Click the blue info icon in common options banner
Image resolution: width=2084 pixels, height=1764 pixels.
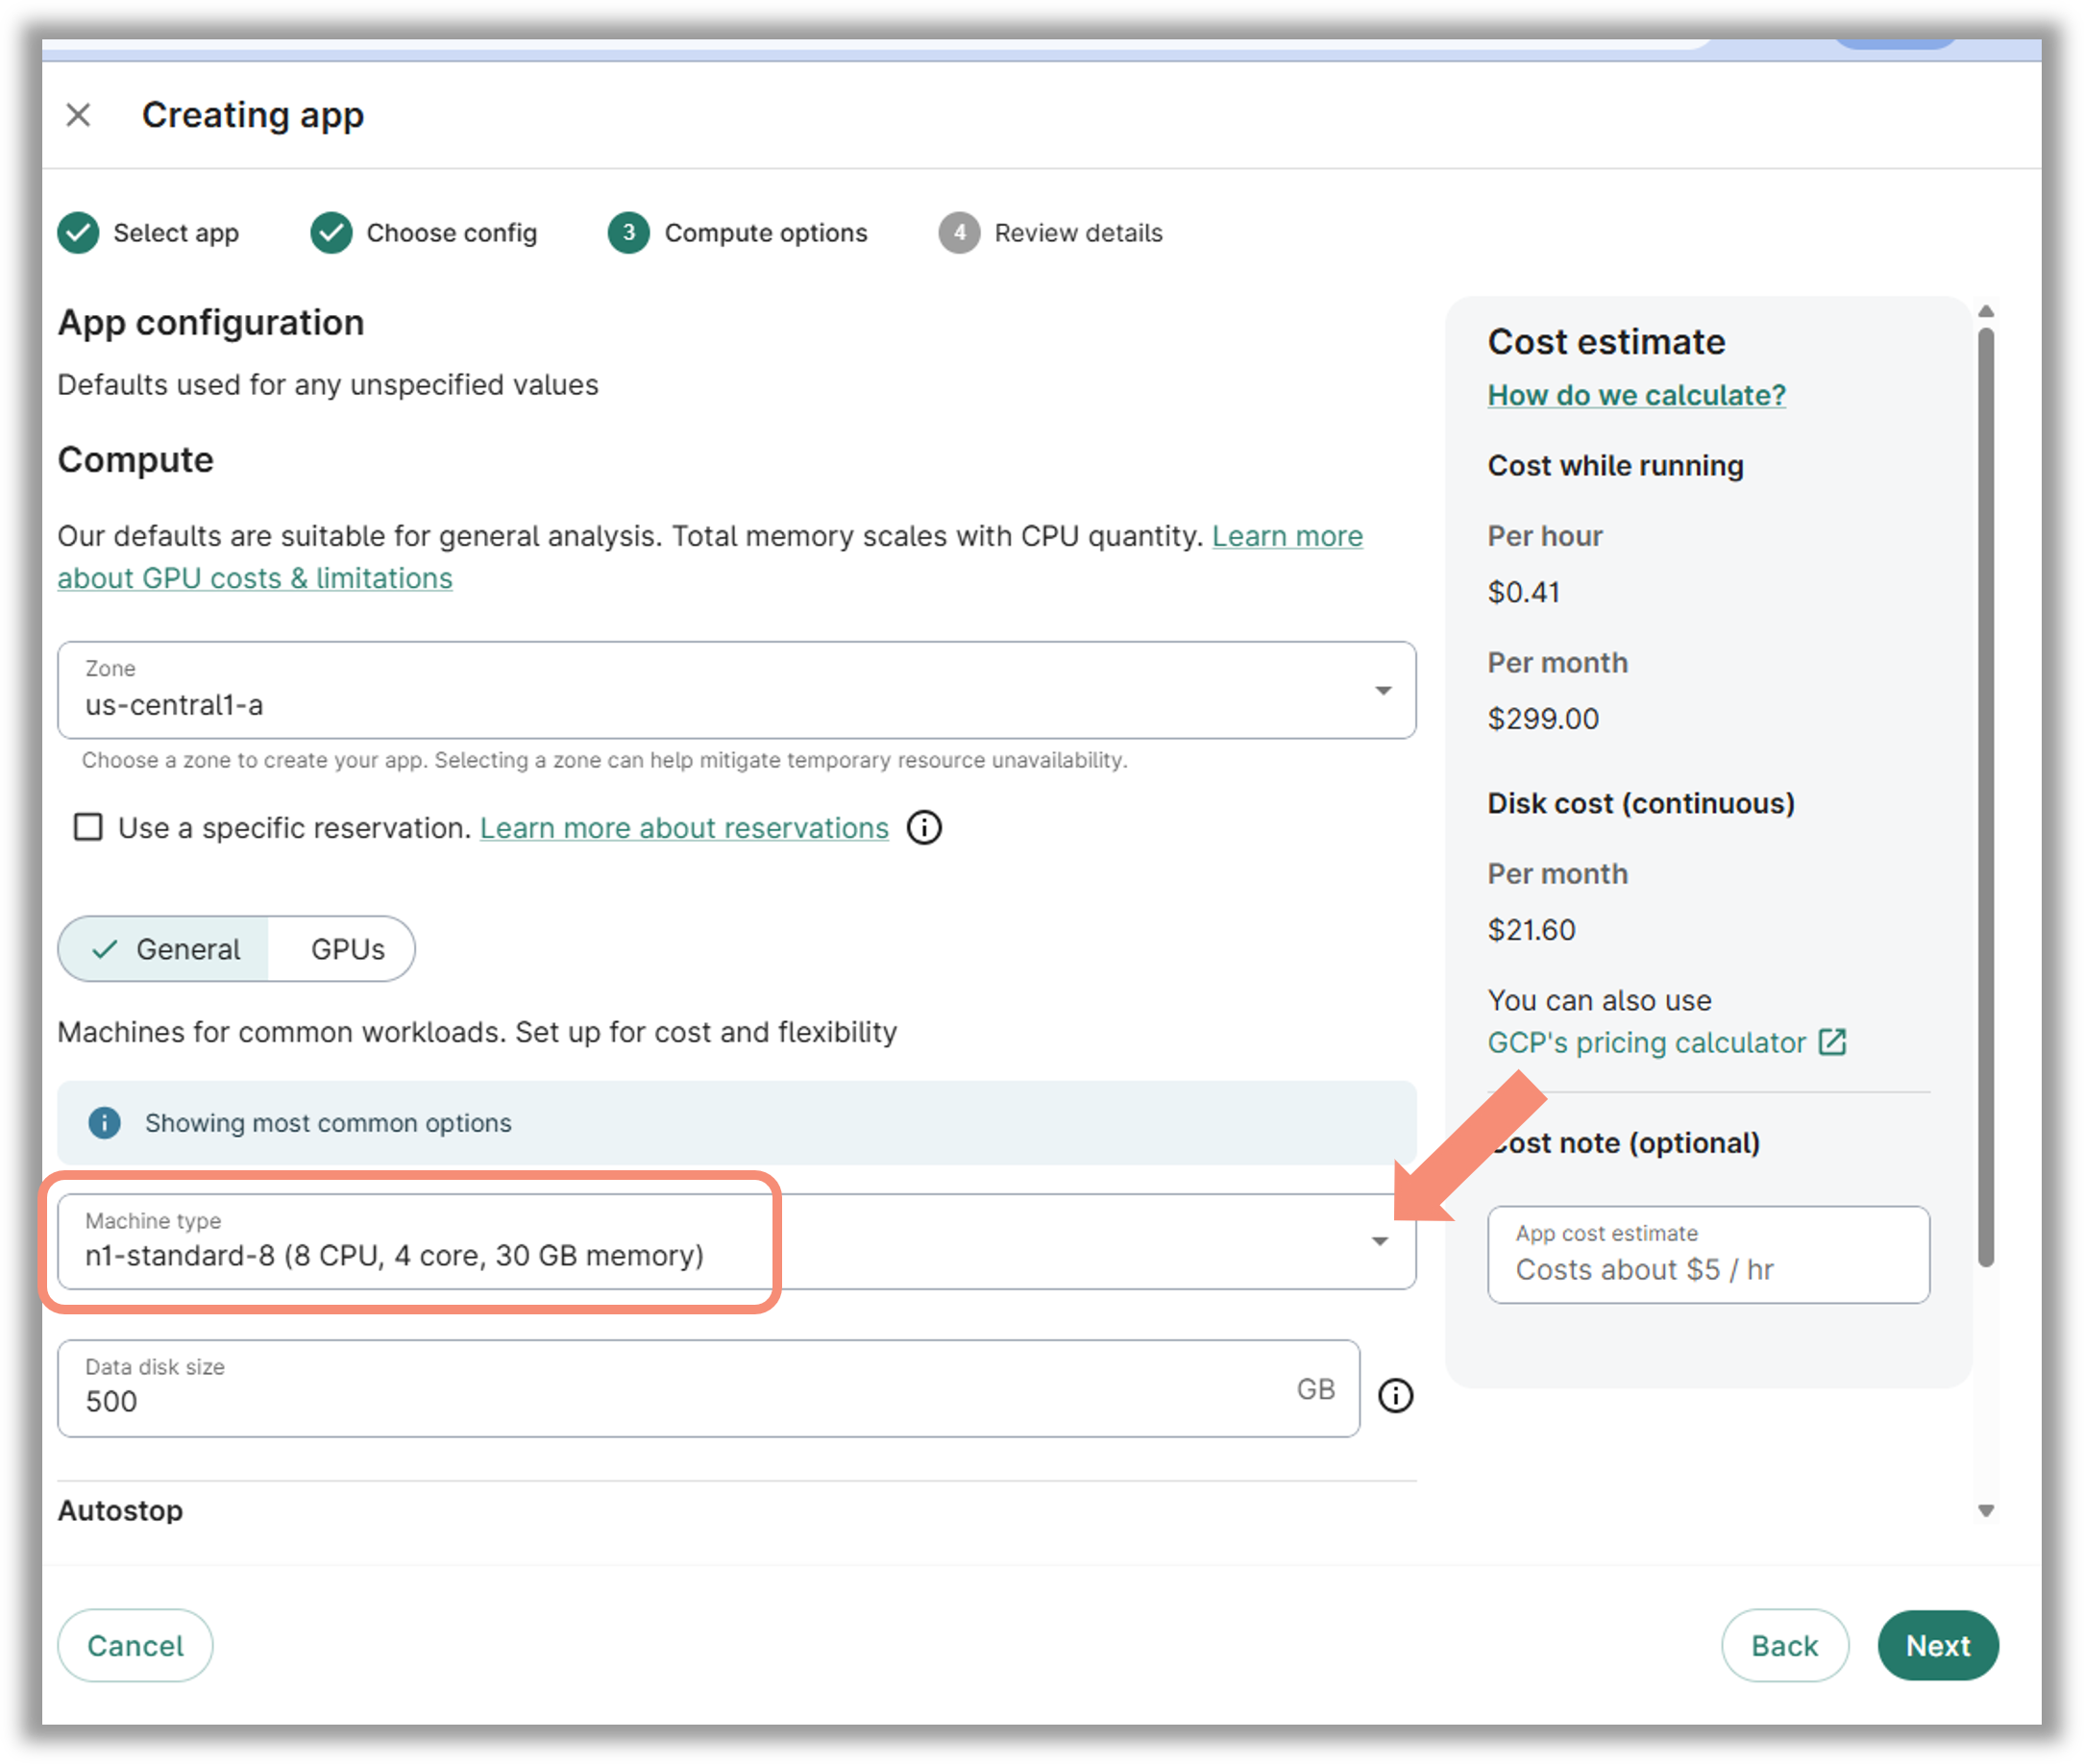(x=104, y=1123)
